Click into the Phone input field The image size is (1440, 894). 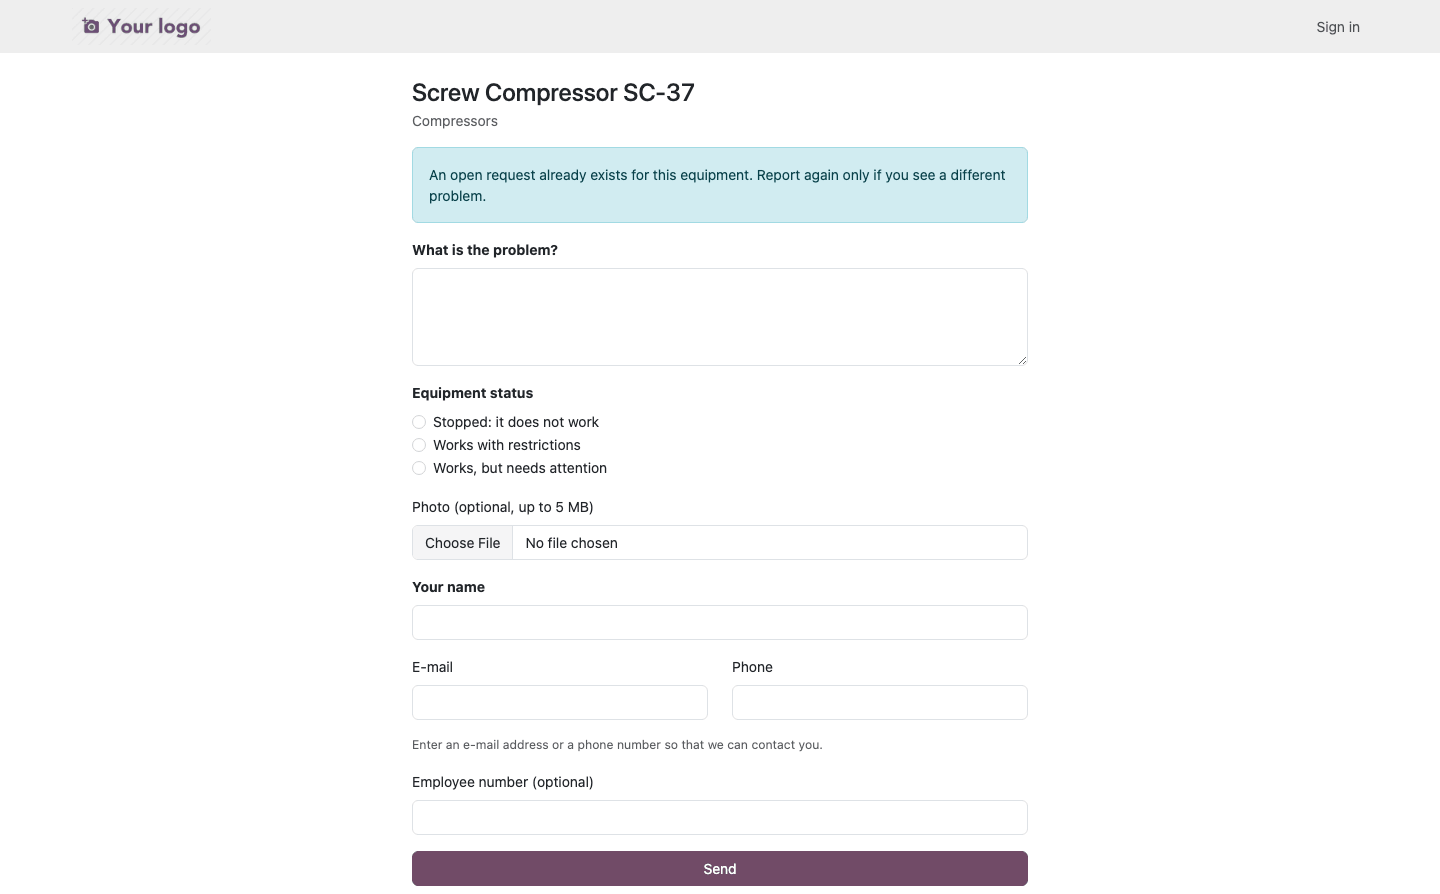tap(880, 702)
